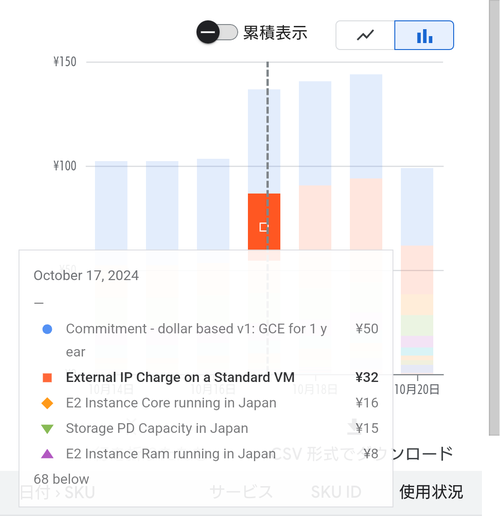Click the SKU ID column header
Viewport: 500px width, 519px height.
[336, 492]
